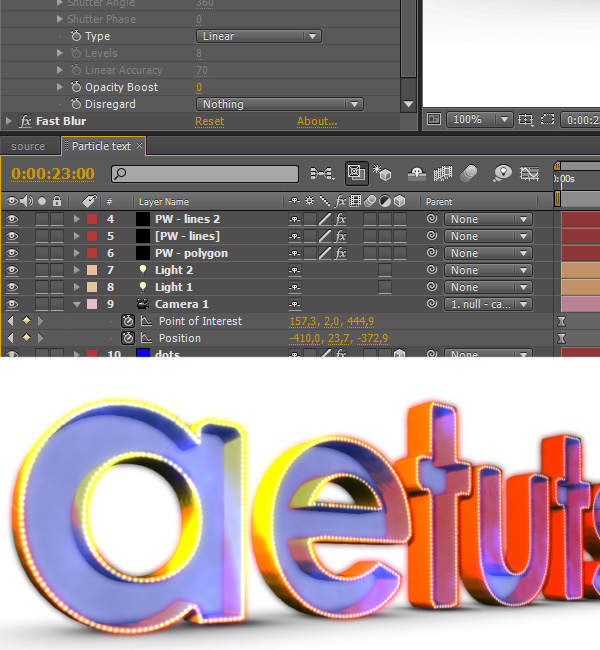Click the effect controls scroll down arrow
Viewport: 600px width, 650px height.
tap(408, 104)
